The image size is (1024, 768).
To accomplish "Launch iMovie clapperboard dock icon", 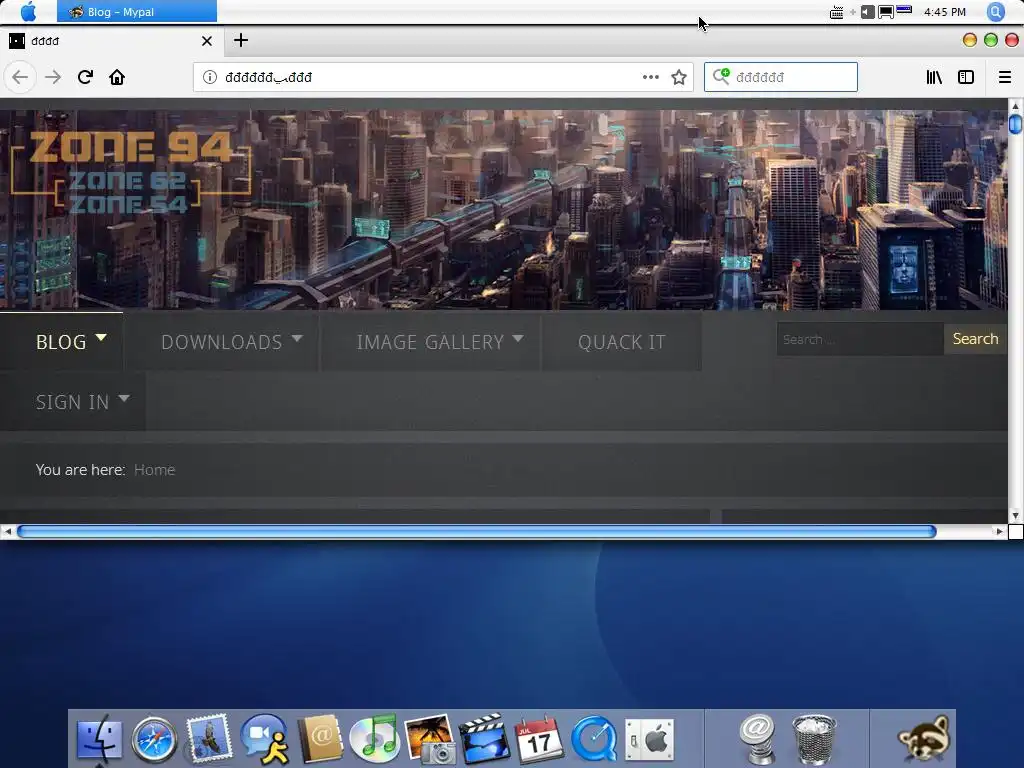I will coord(485,739).
